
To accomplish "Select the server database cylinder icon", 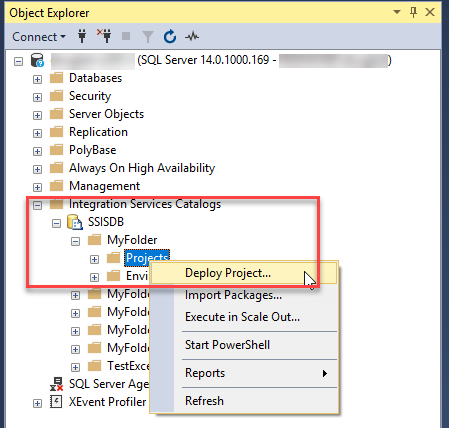I will pyautogui.click(x=37, y=60).
